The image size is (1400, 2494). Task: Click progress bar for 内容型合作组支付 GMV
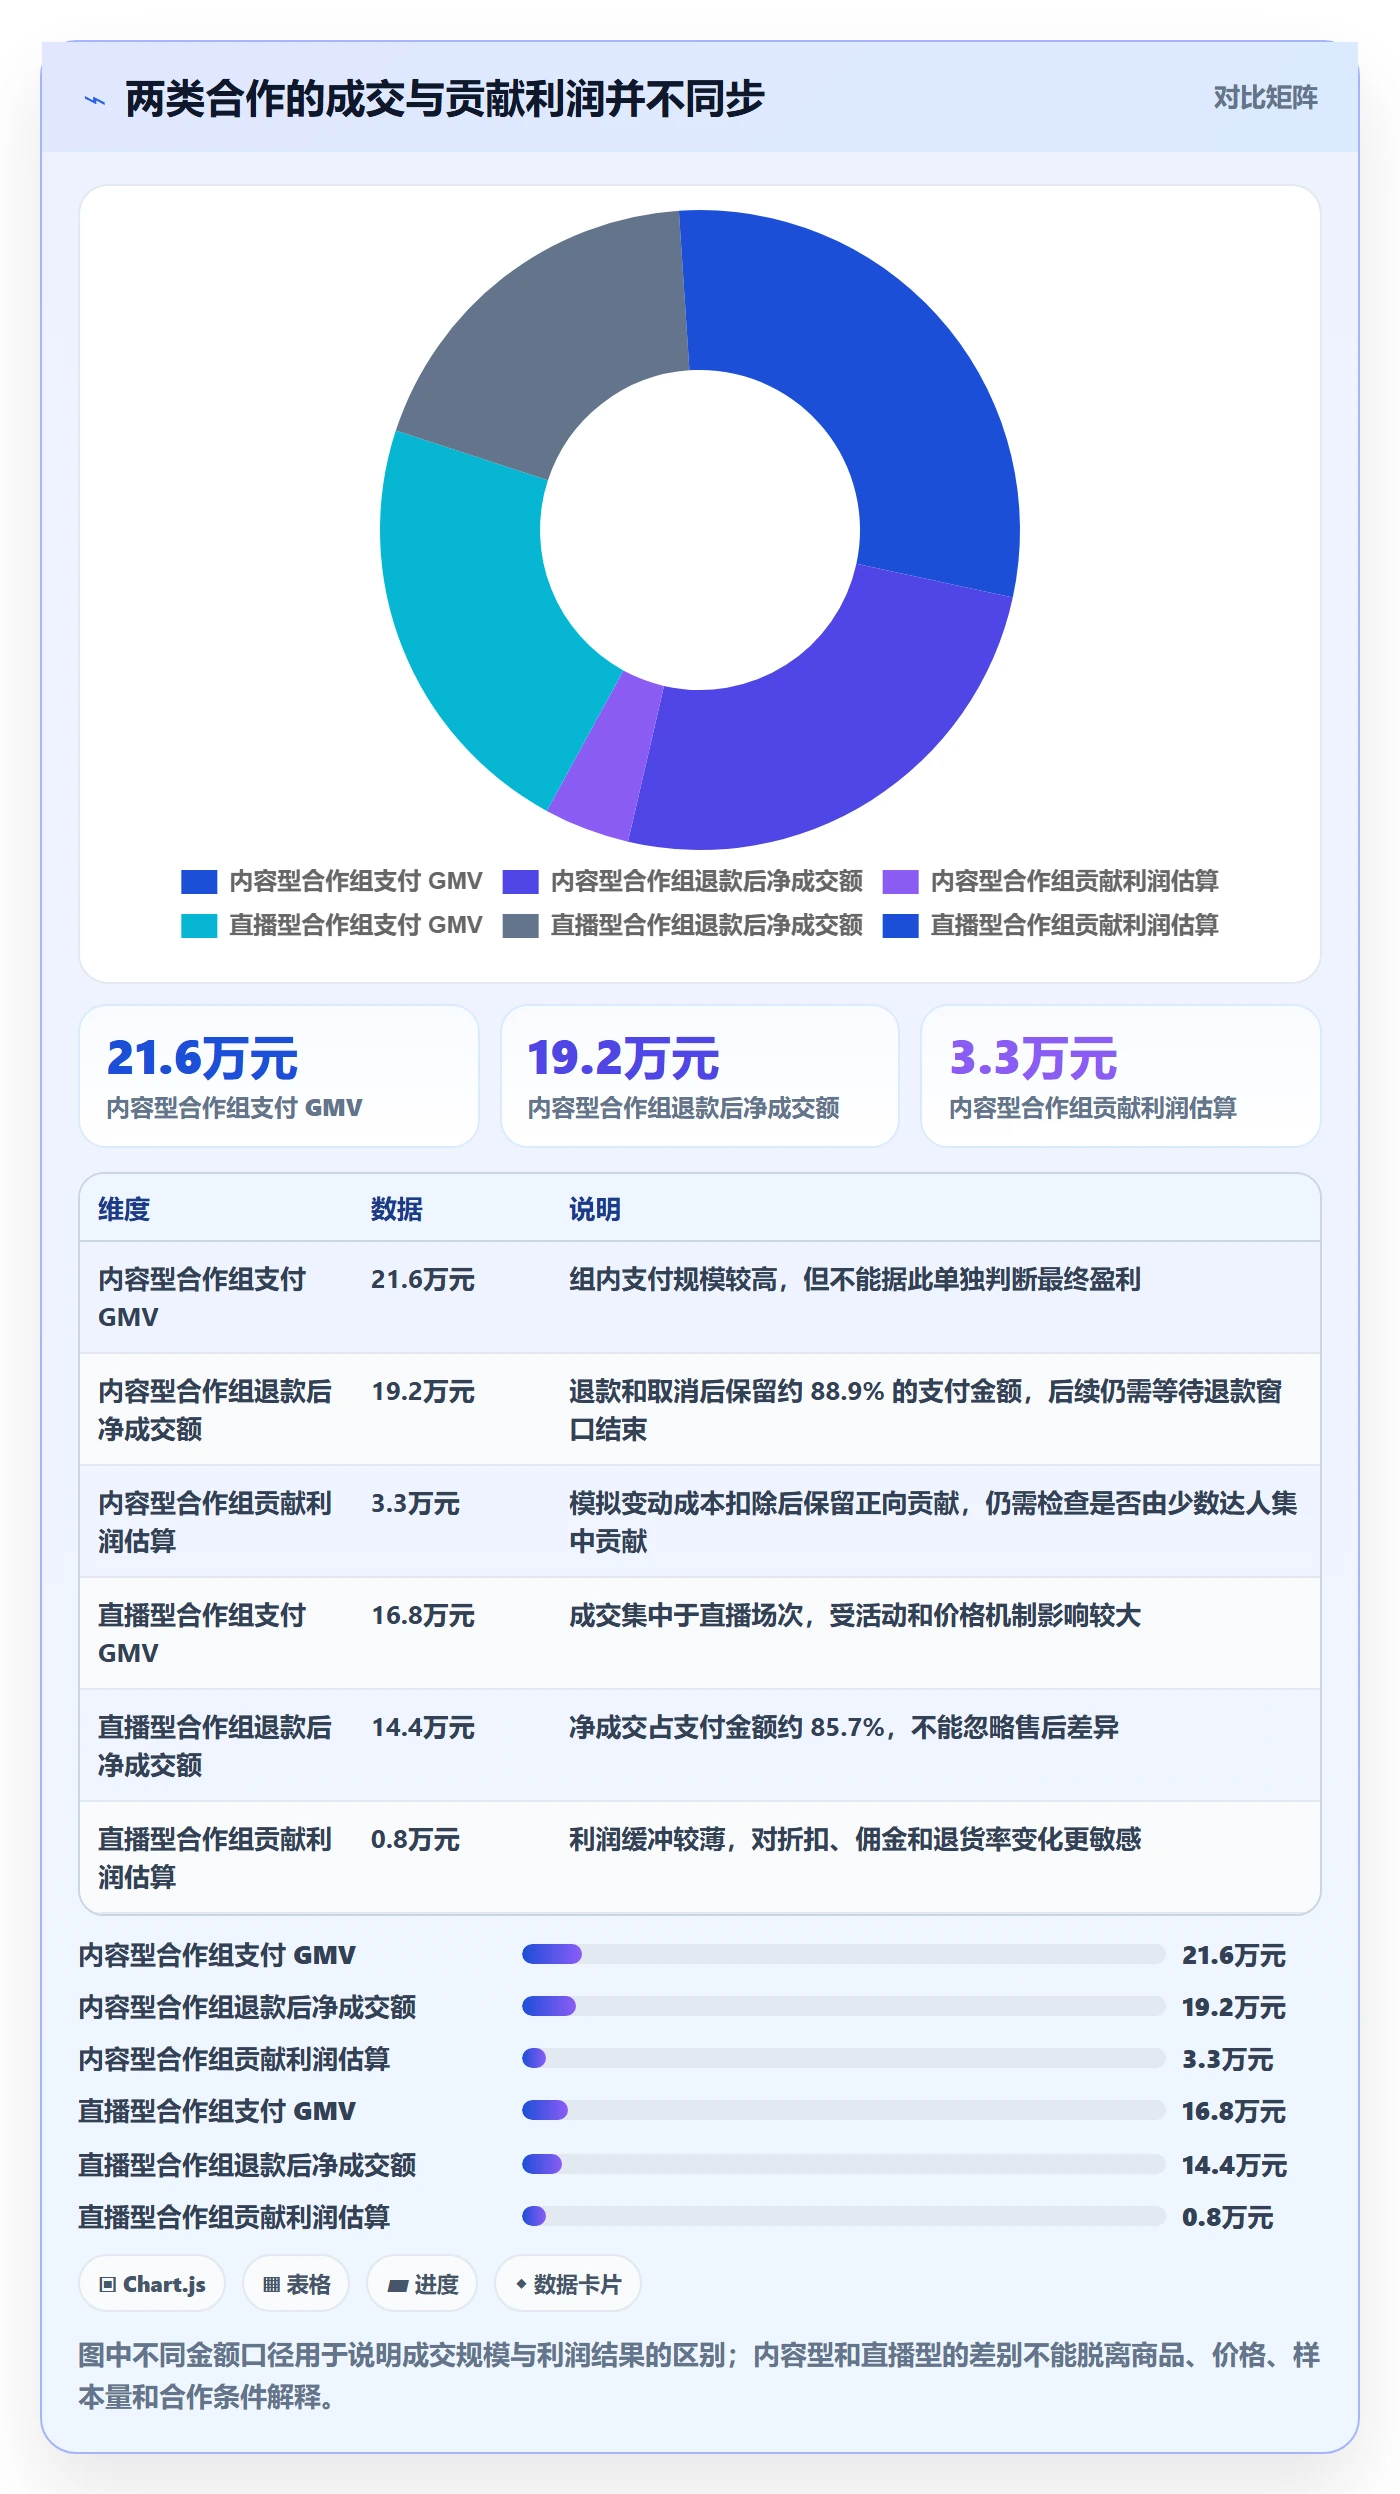843,1954
